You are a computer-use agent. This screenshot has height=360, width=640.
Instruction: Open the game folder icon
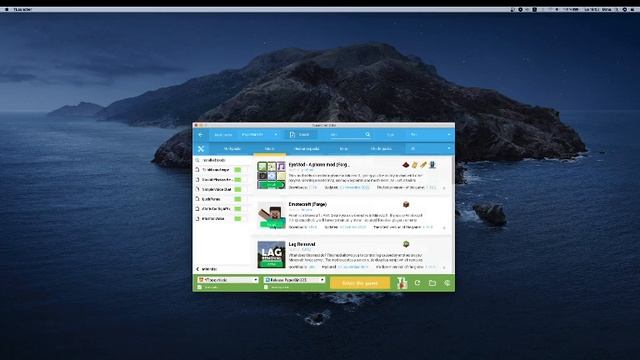tap(432, 282)
